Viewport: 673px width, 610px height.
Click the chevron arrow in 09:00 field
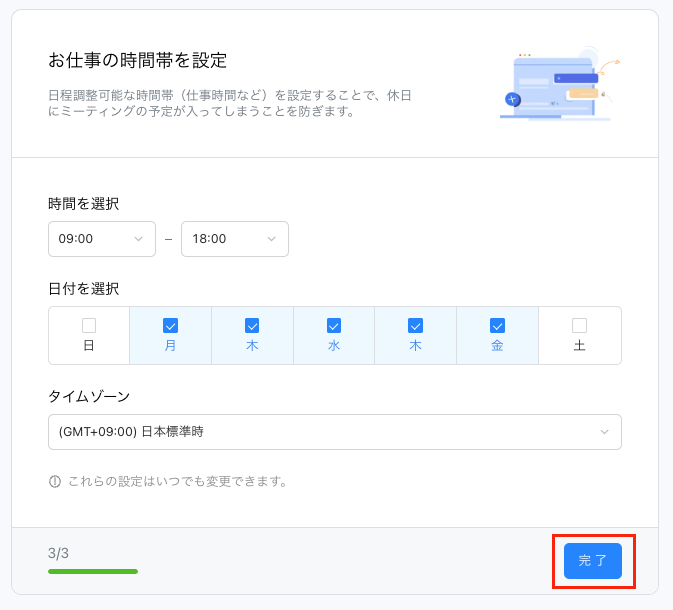tap(139, 239)
